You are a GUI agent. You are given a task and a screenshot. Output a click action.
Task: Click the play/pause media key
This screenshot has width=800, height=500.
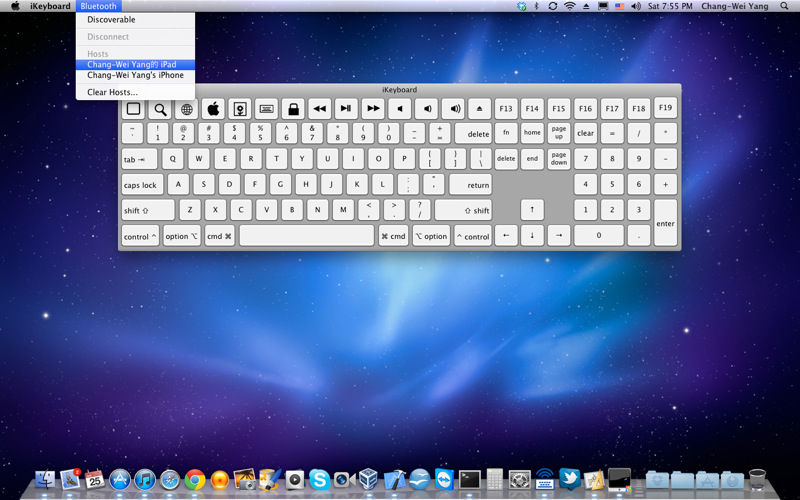346,109
